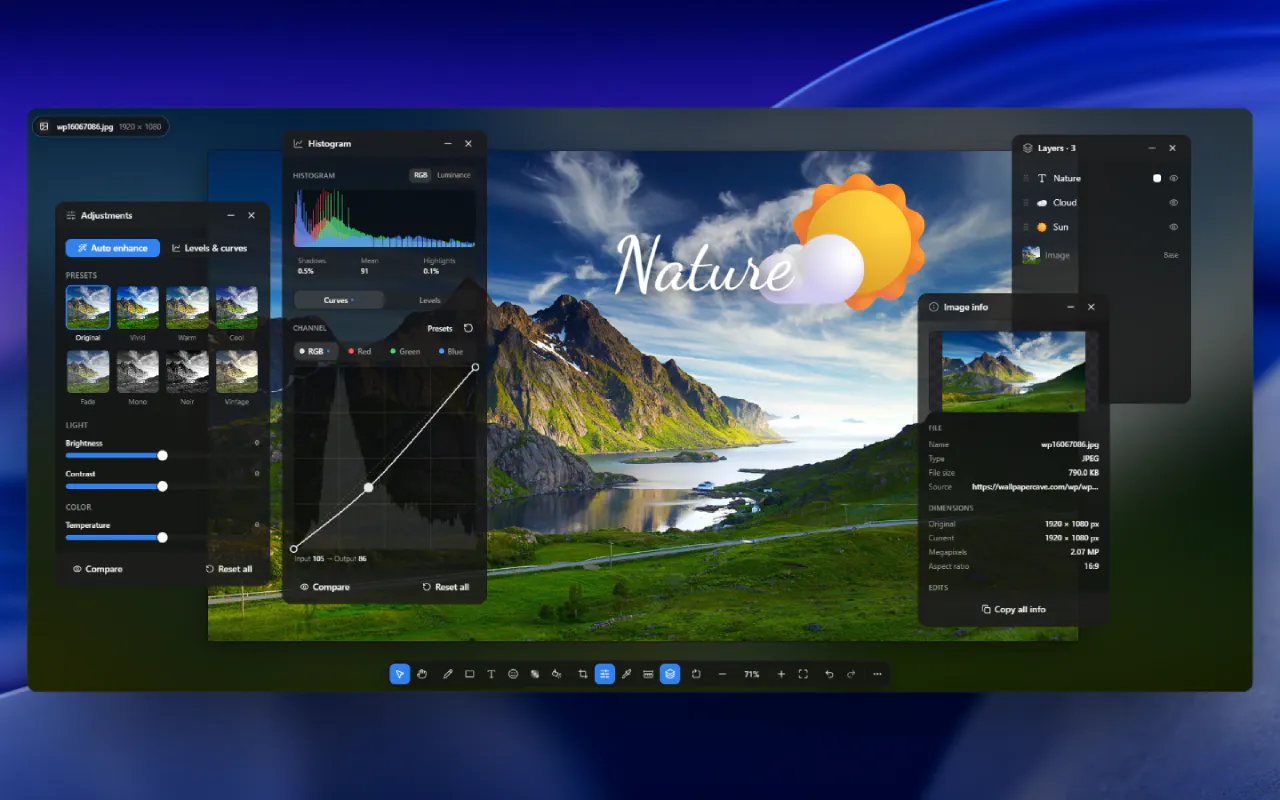Open the more options ellipsis menu

(877, 674)
